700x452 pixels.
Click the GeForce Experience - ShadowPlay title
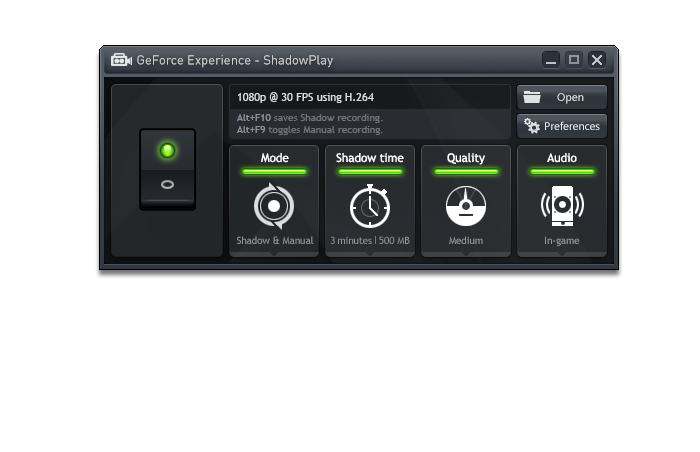[x=235, y=60]
